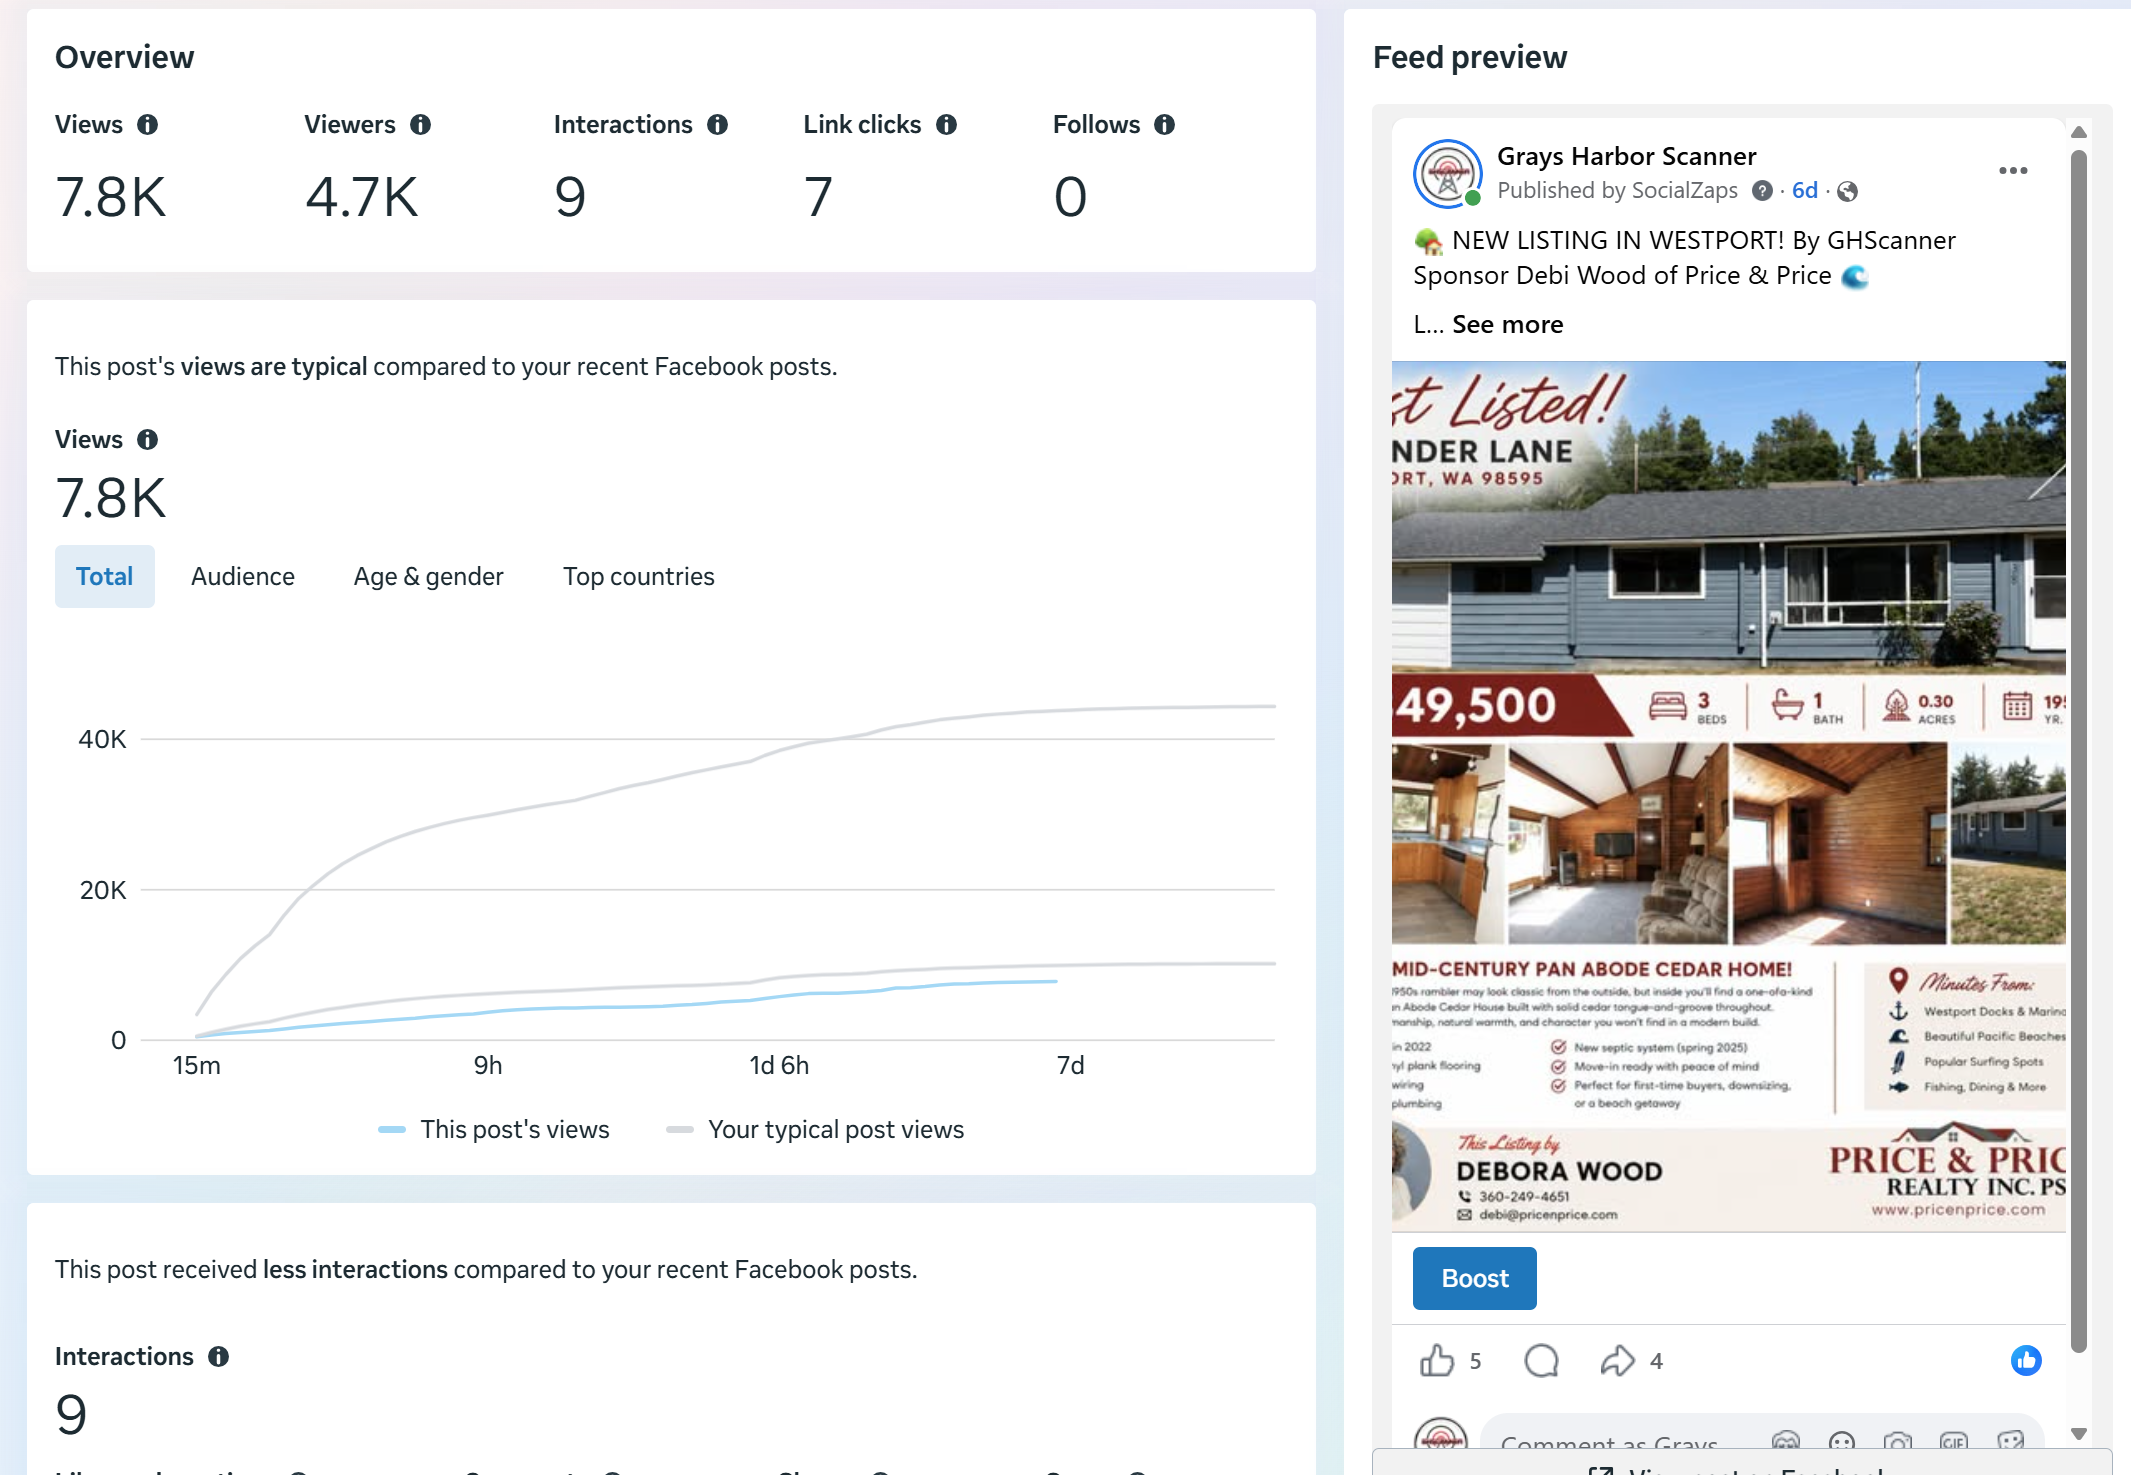Click the Overview heading

coord(125,58)
